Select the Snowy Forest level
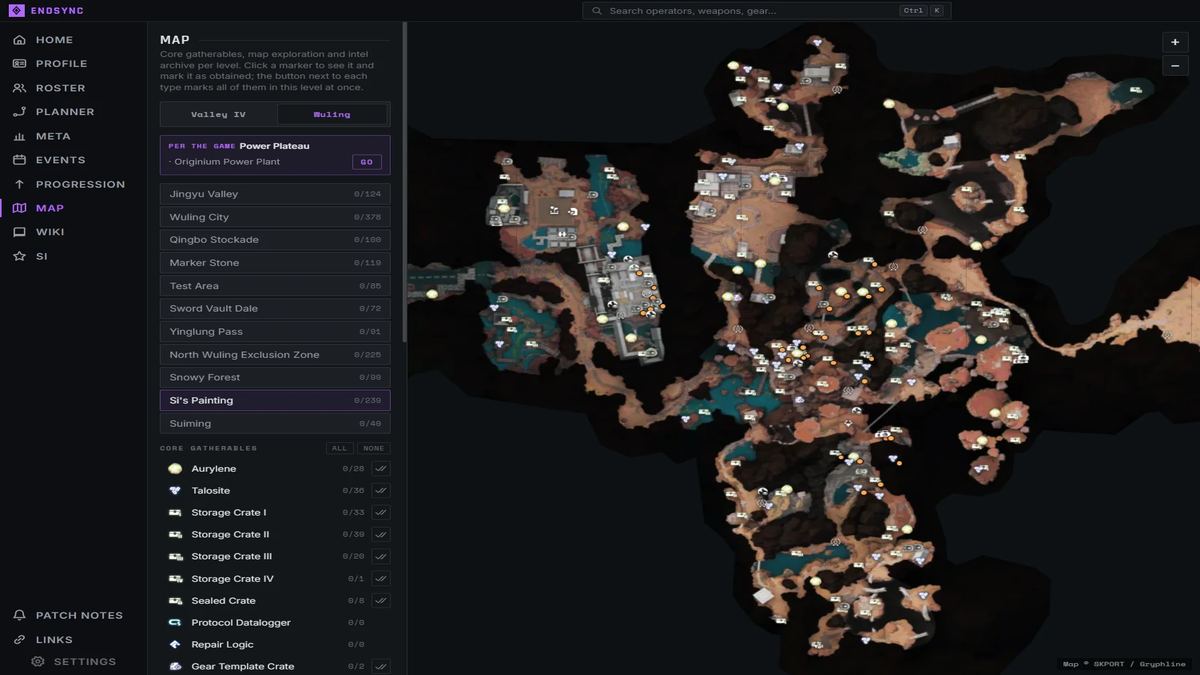 (275, 378)
